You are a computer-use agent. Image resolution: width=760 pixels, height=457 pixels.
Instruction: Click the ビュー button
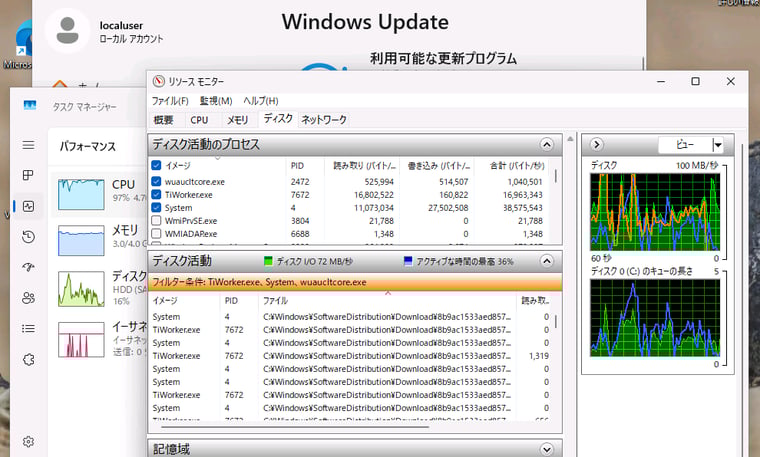coord(685,144)
